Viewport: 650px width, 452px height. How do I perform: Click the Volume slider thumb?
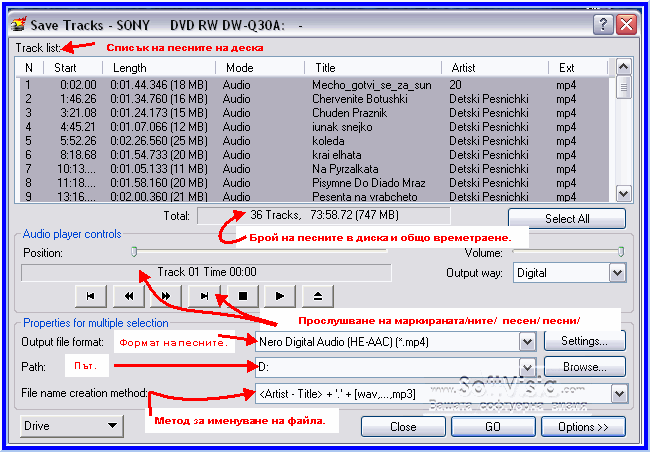621,252
